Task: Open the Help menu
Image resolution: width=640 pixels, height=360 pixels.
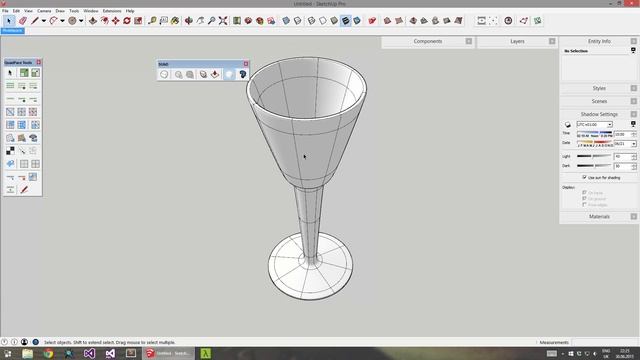Action: pyautogui.click(x=130, y=11)
